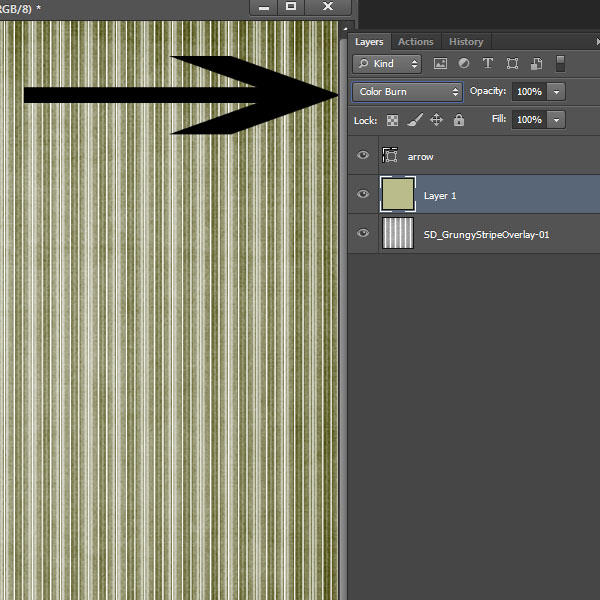Lock transparent pixels for Layer 1
600x600 pixels.
(392, 120)
